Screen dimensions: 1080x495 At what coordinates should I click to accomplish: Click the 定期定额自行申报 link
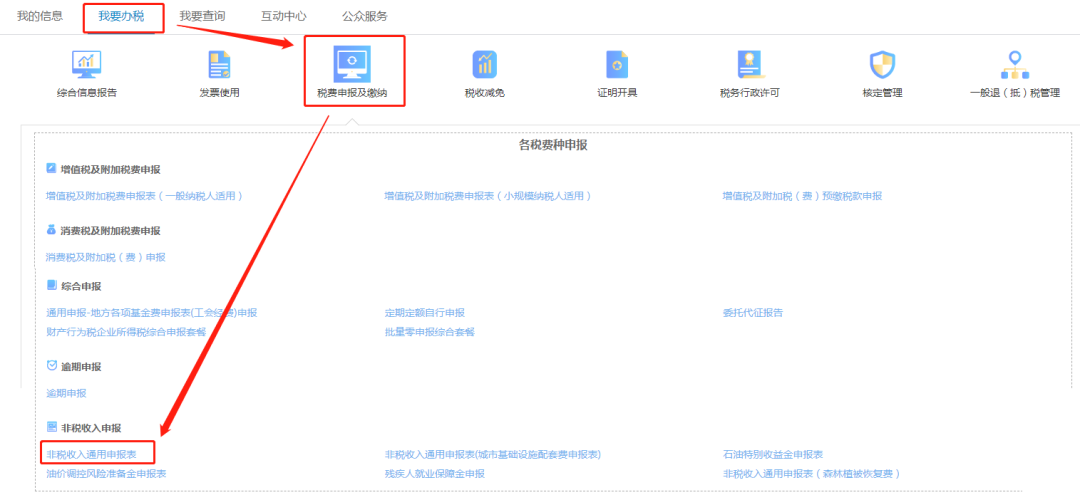pyautogui.click(x=425, y=313)
